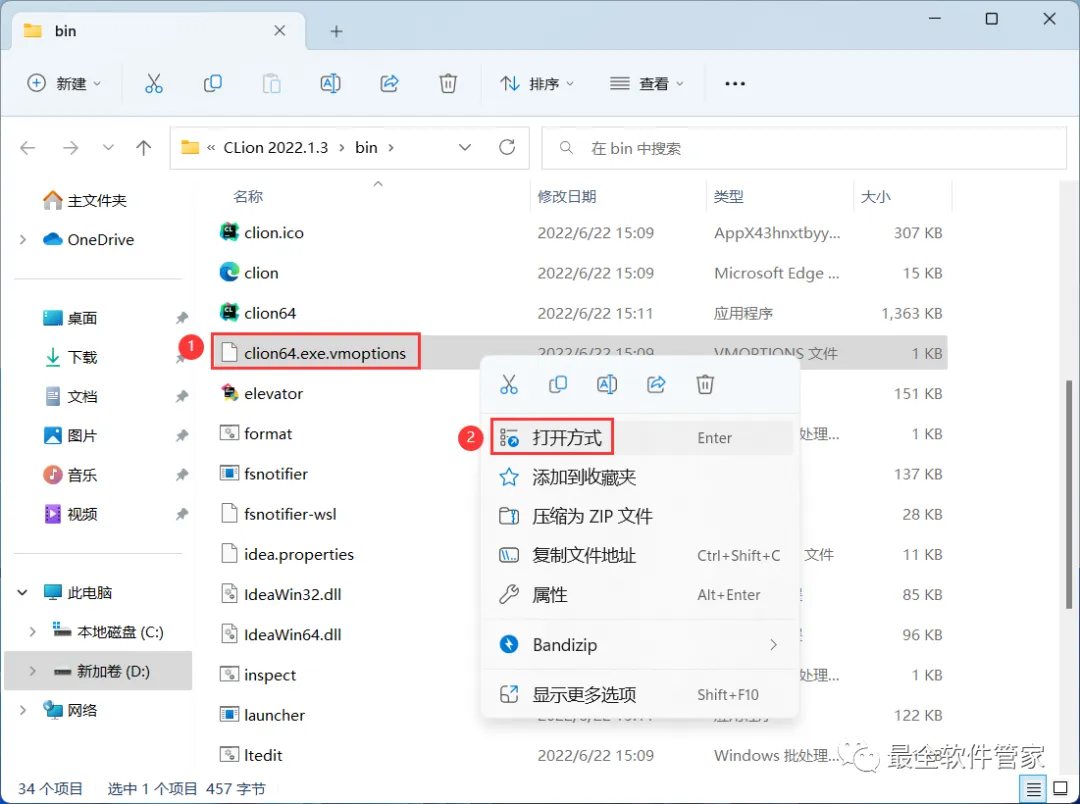
Task: Select the idea.properties file
Action: 287,554
